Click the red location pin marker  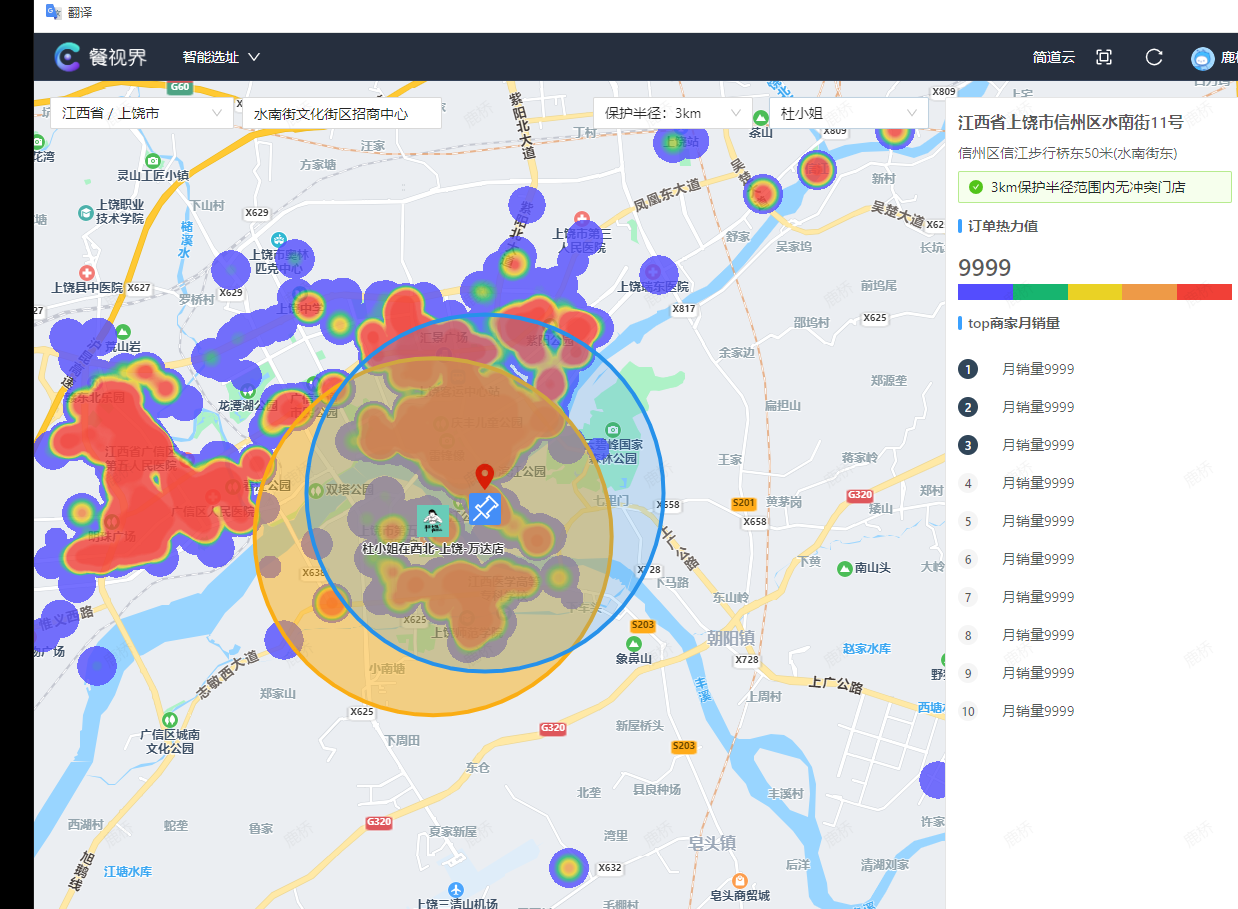tap(485, 477)
